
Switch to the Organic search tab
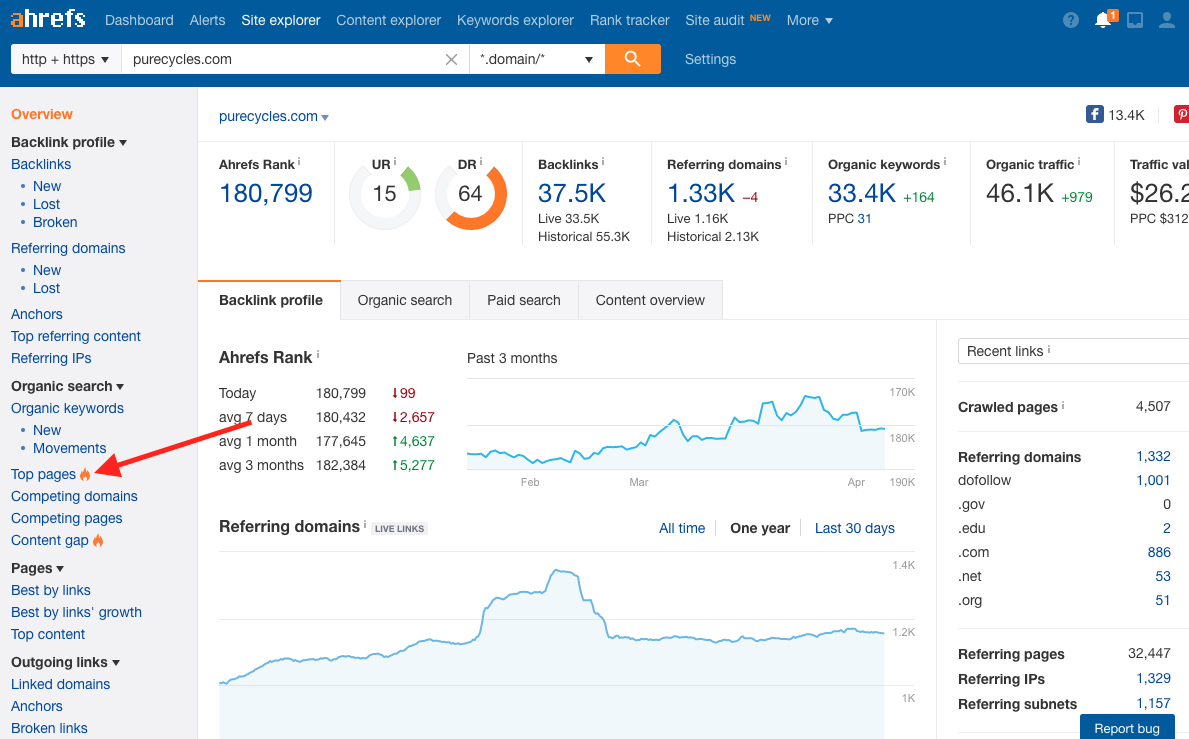click(405, 300)
